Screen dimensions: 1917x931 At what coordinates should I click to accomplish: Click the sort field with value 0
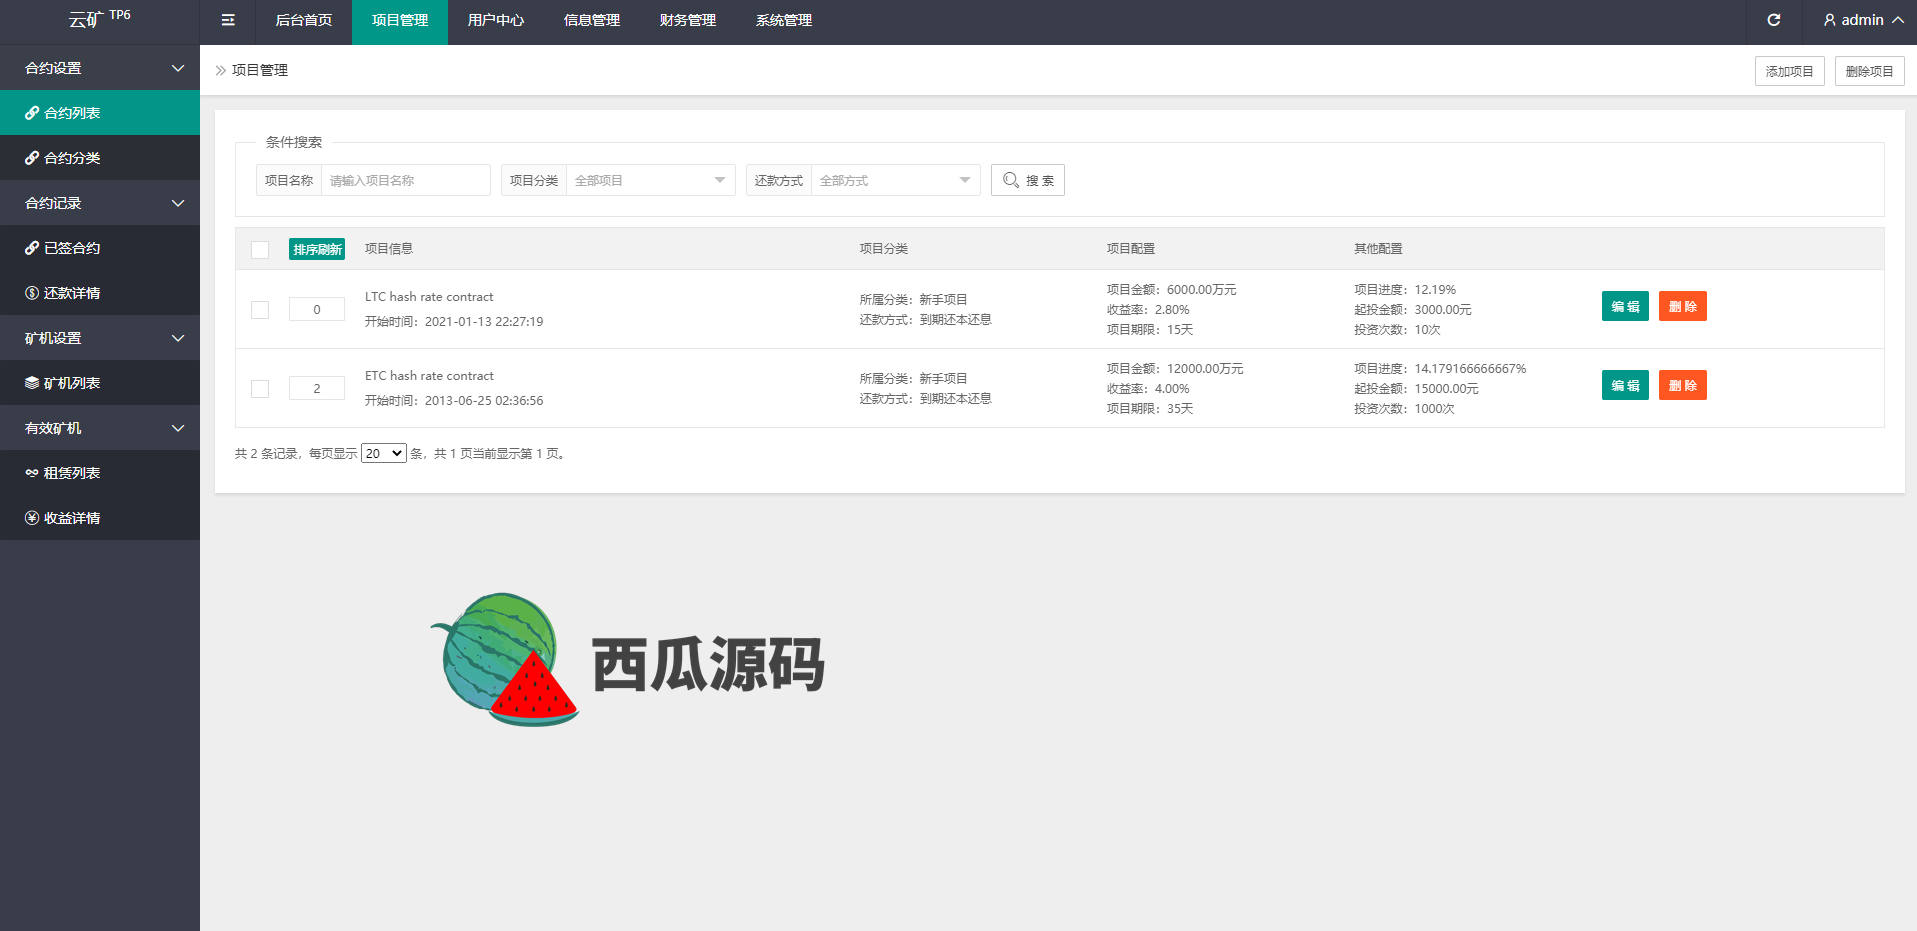coord(317,309)
